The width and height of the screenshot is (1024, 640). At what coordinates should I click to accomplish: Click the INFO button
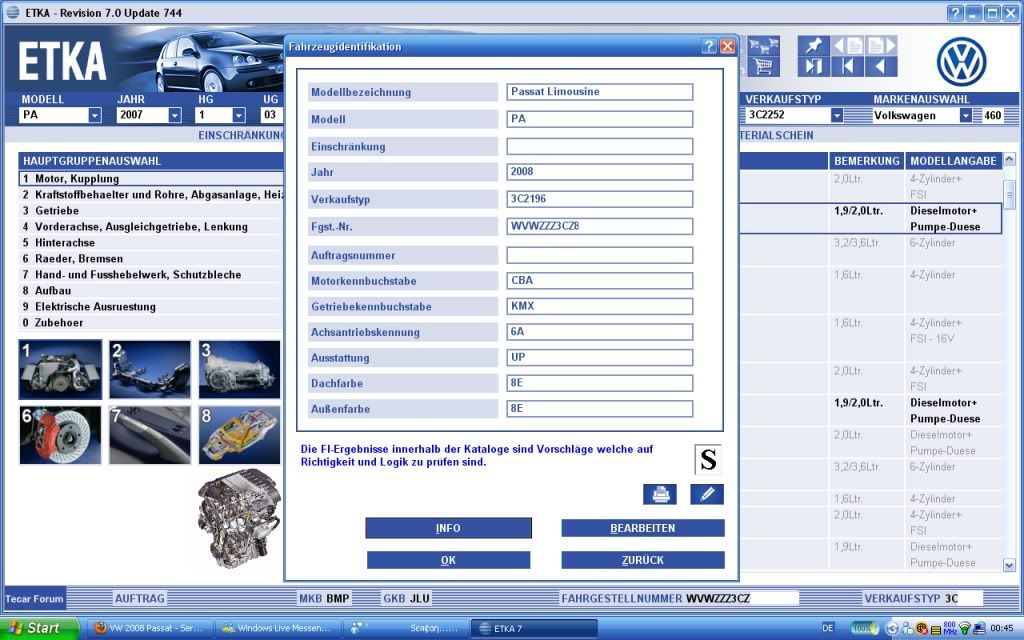pos(448,528)
